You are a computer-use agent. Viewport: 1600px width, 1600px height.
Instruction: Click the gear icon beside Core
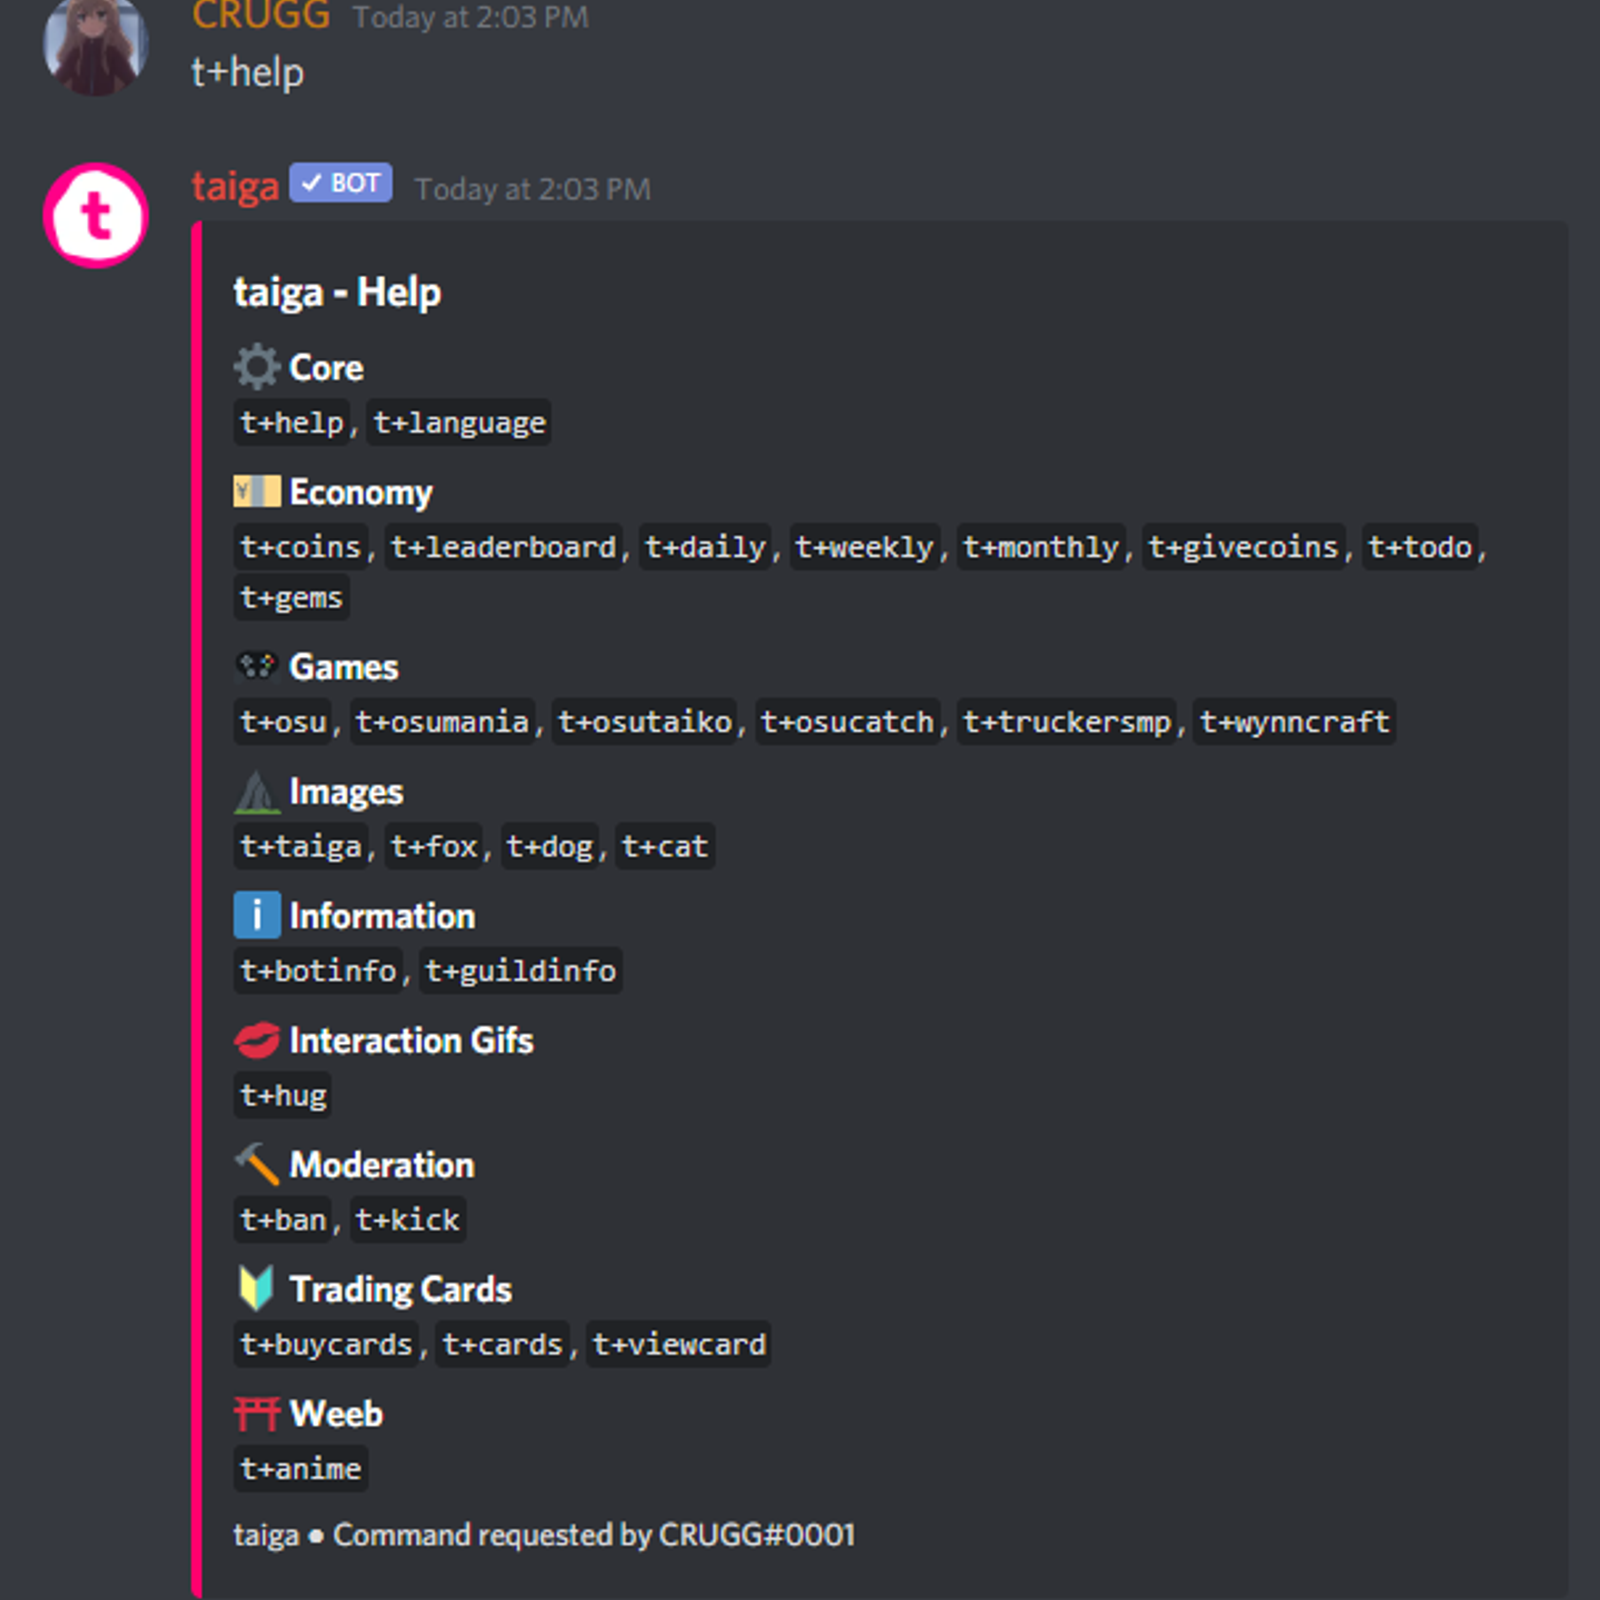click(x=257, y=367)
